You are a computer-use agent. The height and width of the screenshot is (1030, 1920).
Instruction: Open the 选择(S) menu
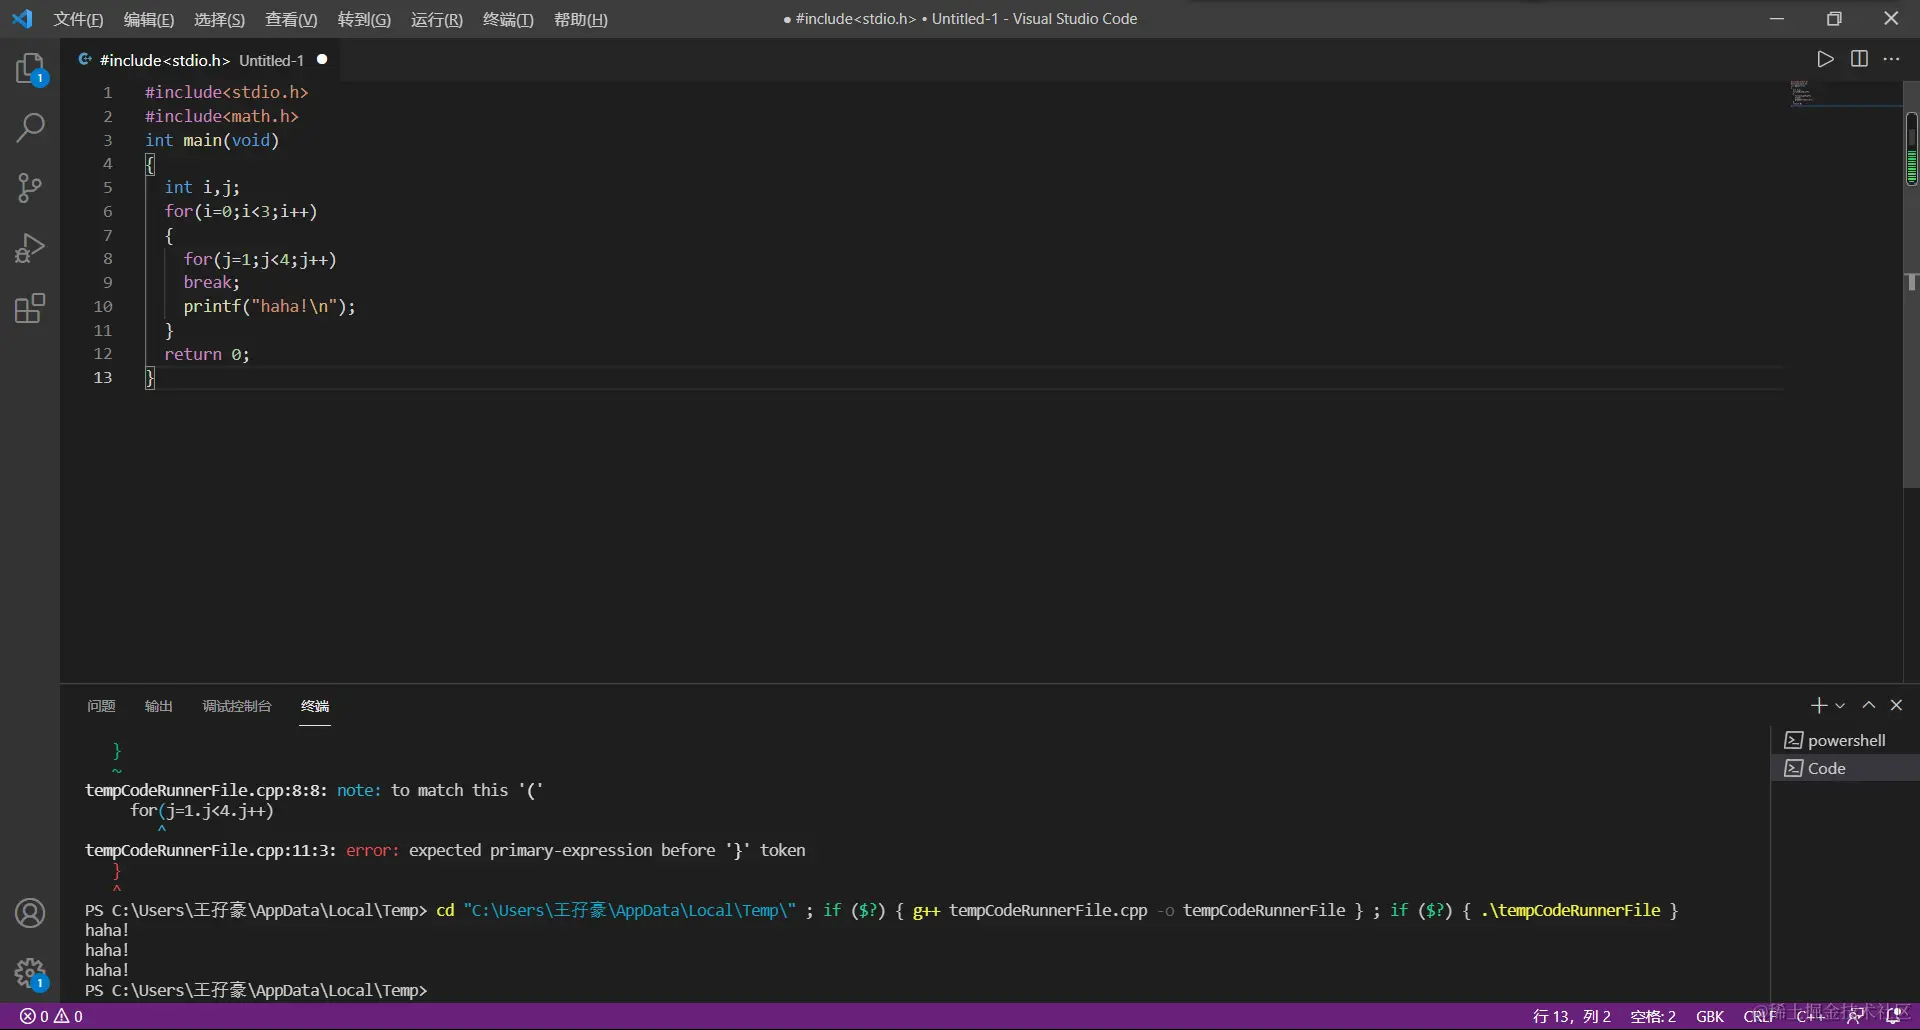tap(219, 19)
